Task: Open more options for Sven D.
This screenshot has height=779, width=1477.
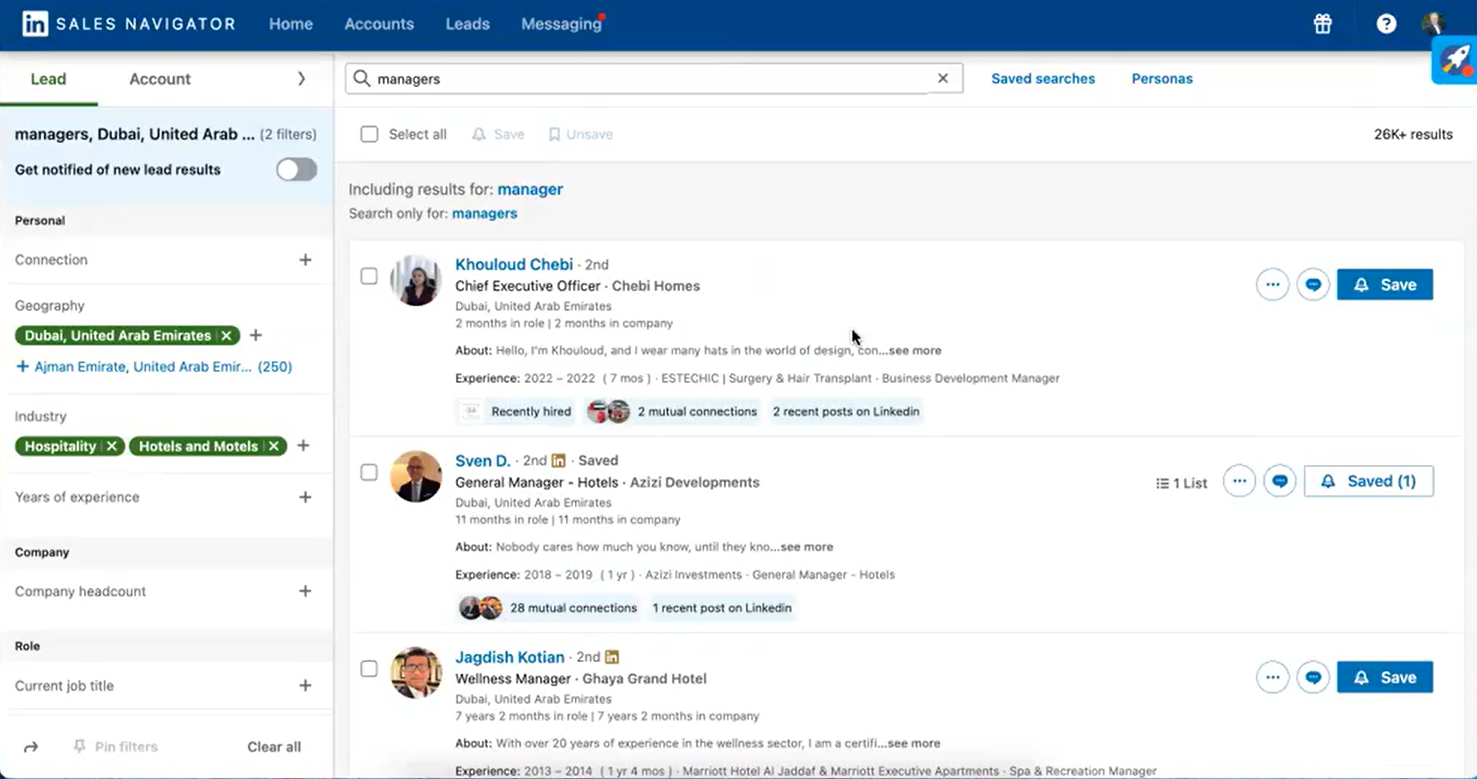Action: pyautogui.click(x=1239, y=481)
